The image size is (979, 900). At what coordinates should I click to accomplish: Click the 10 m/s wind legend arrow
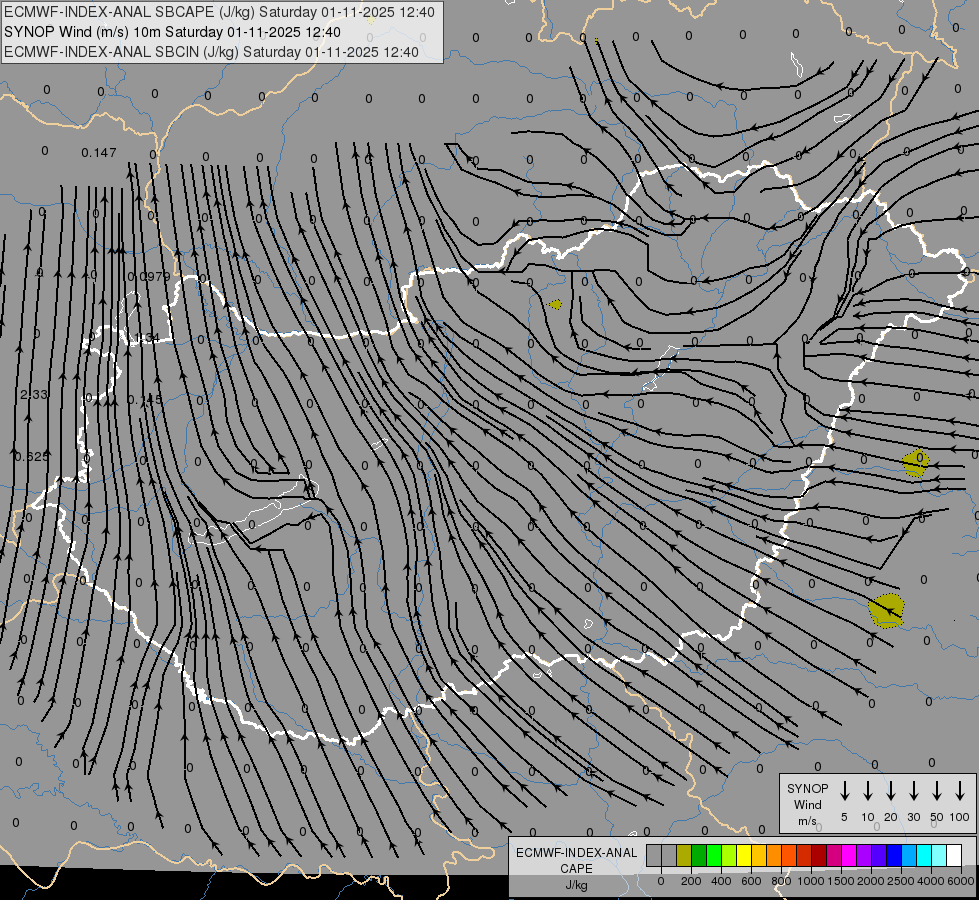pyautogui.click(x=868, y=791)
